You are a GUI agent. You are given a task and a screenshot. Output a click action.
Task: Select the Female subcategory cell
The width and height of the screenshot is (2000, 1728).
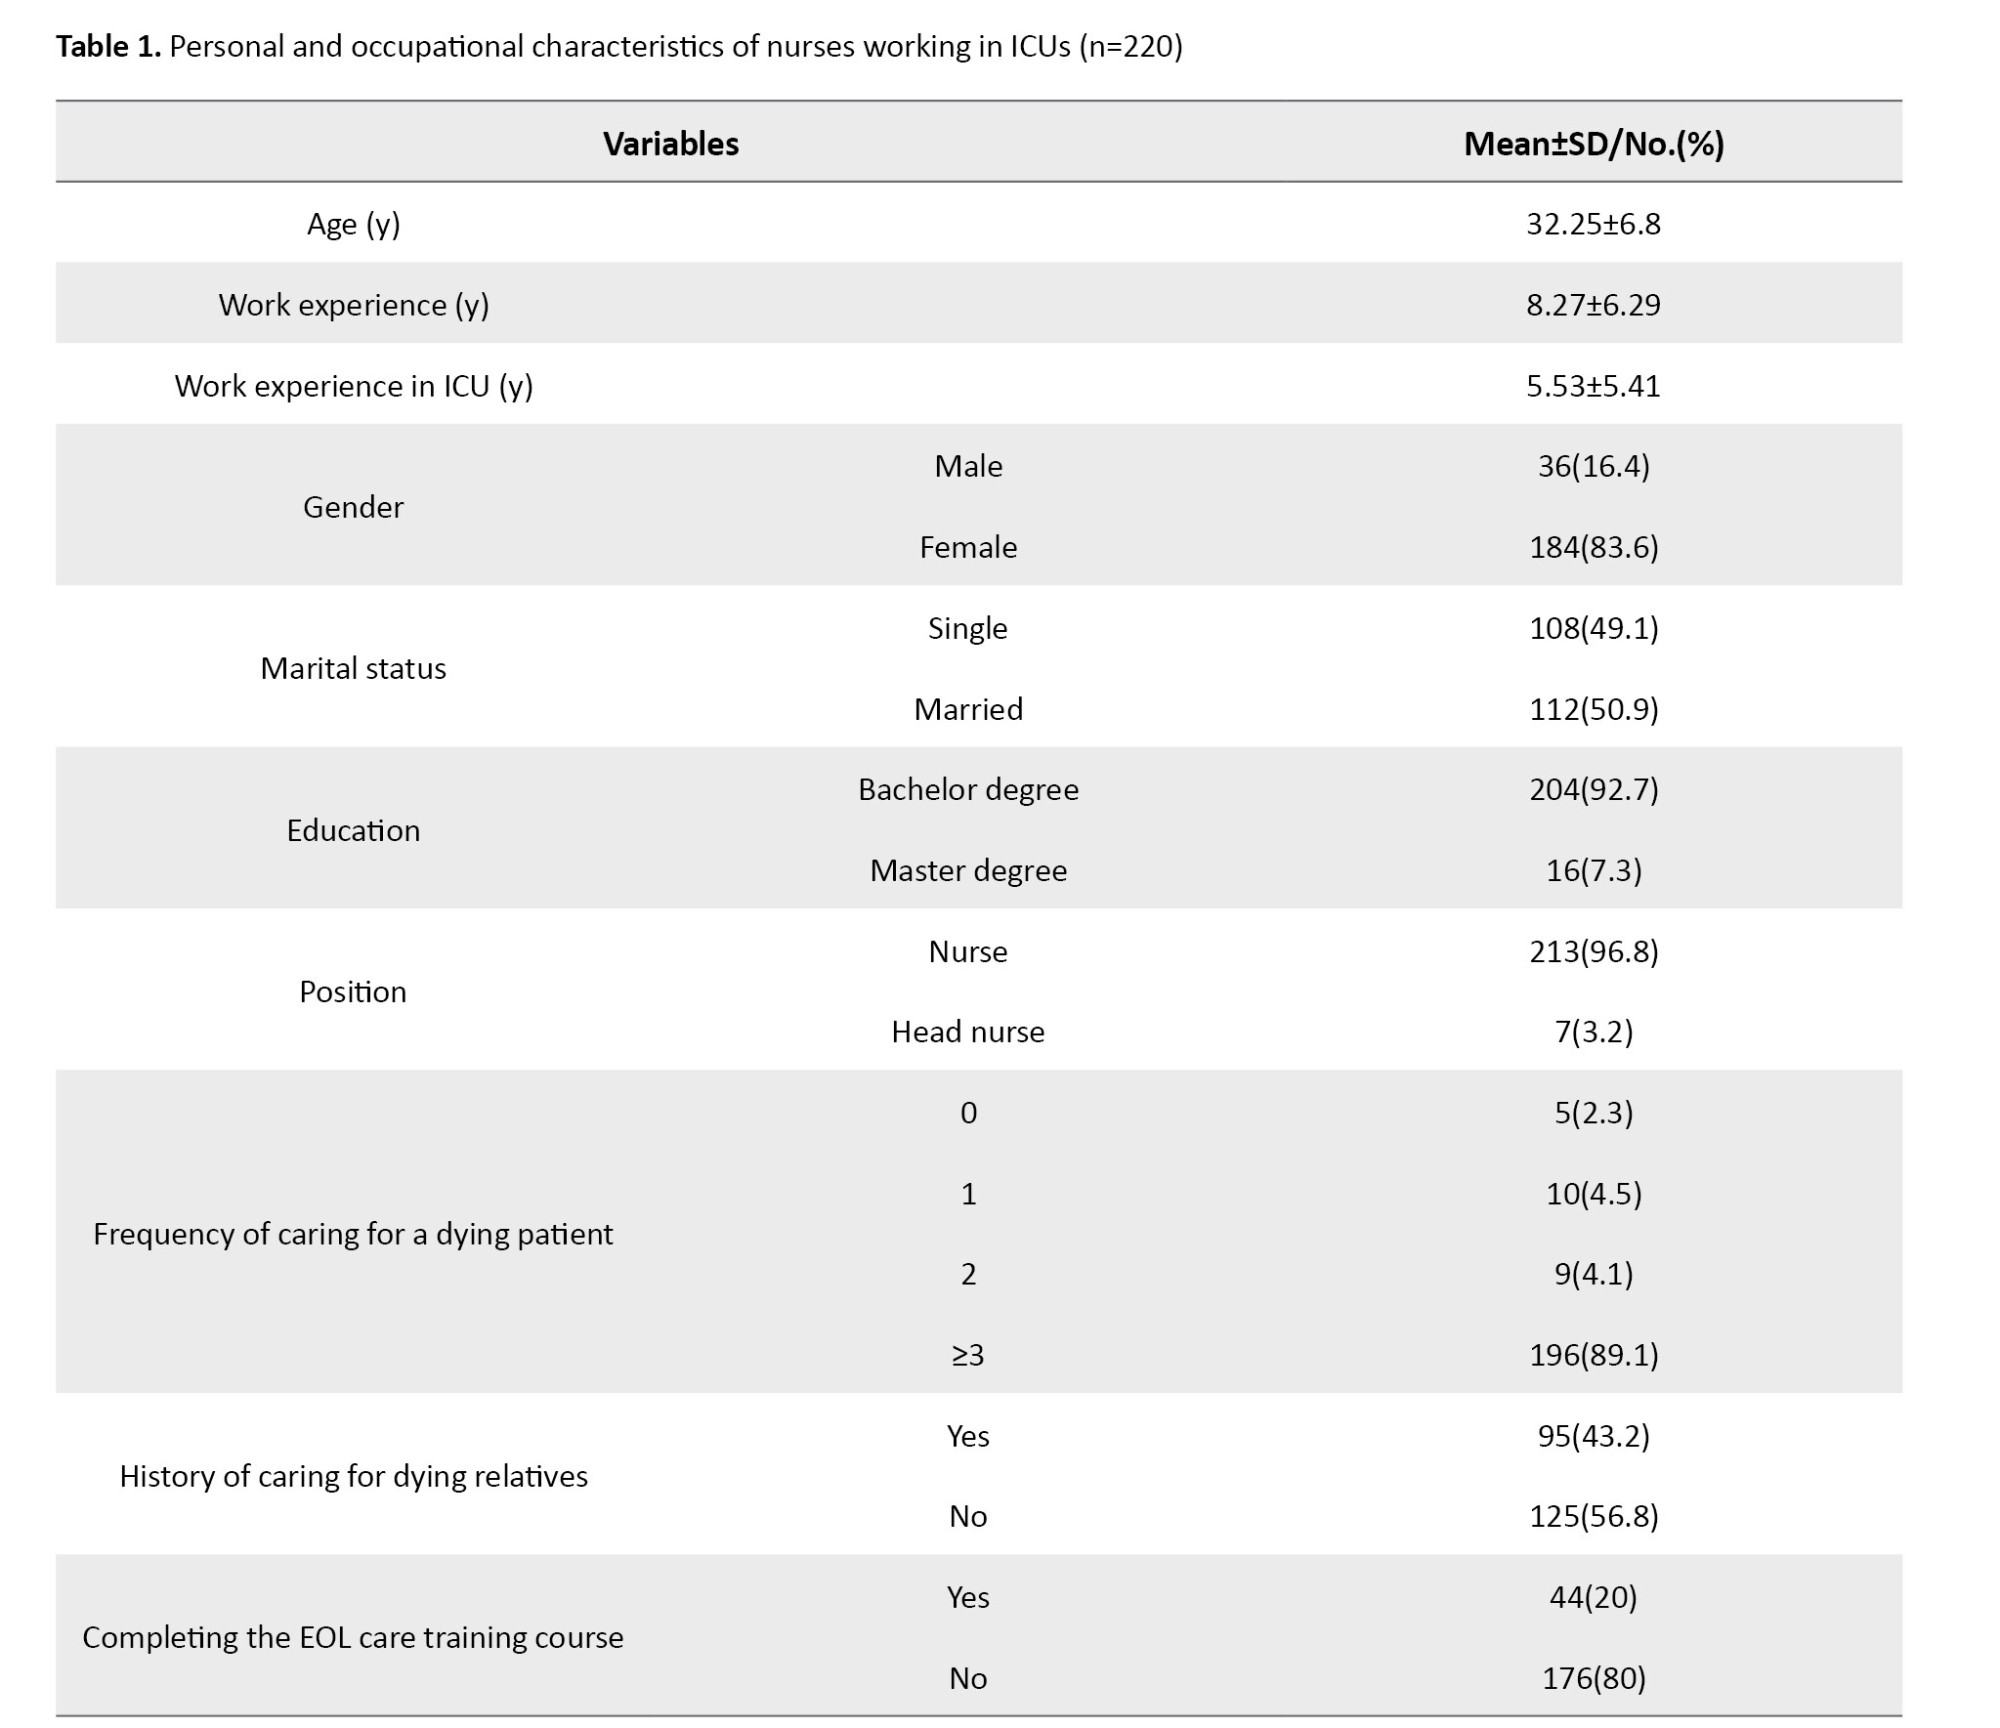[x=968, y=547]
